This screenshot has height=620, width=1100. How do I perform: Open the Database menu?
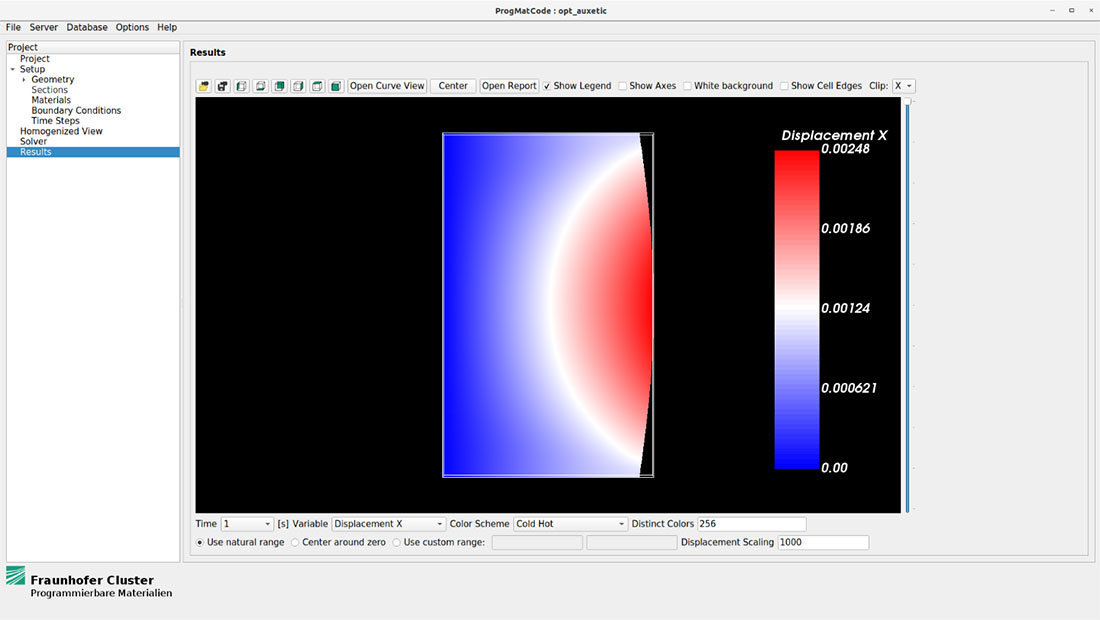[86, 27]
